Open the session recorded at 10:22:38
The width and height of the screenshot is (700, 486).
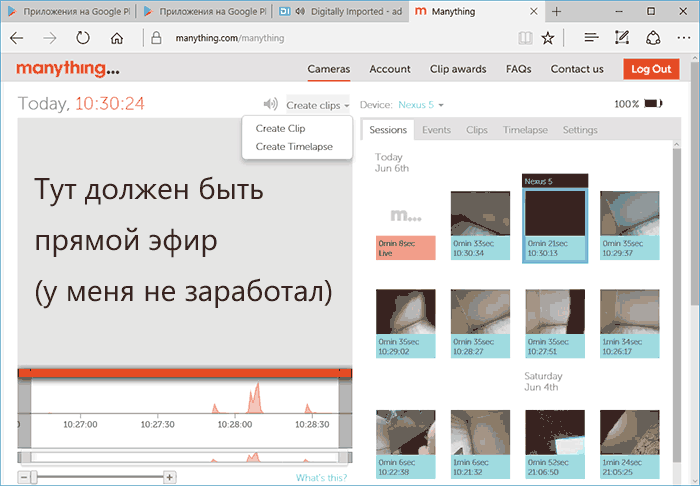click(x=405, y=444)
